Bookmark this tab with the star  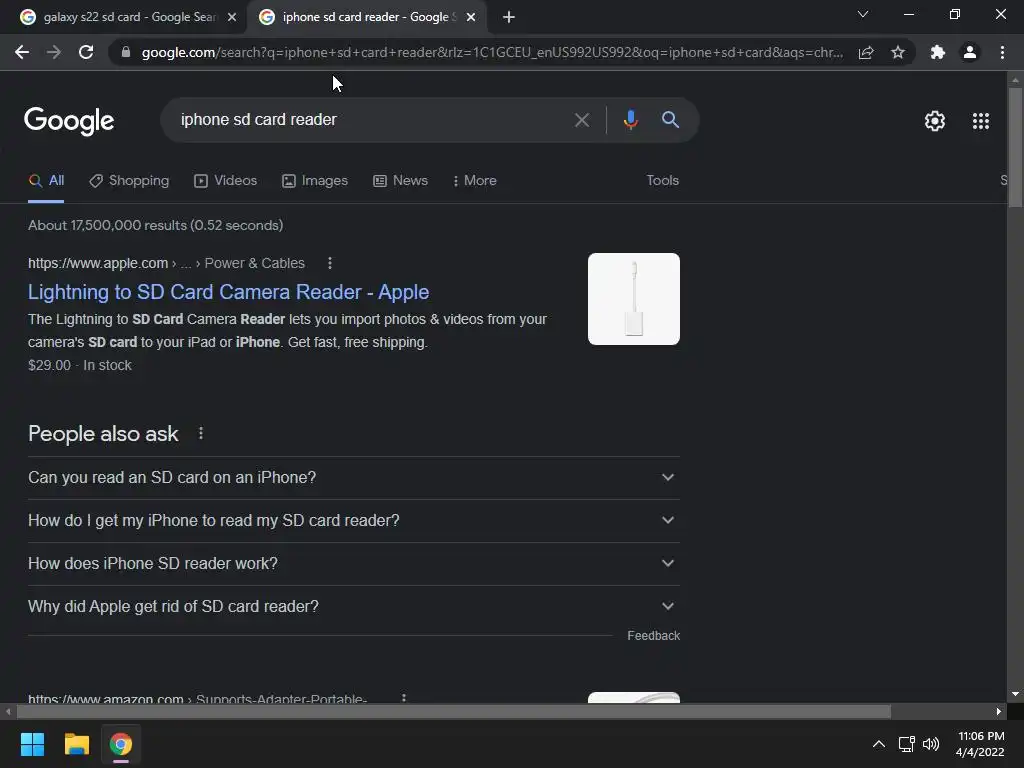pos(898,52)
